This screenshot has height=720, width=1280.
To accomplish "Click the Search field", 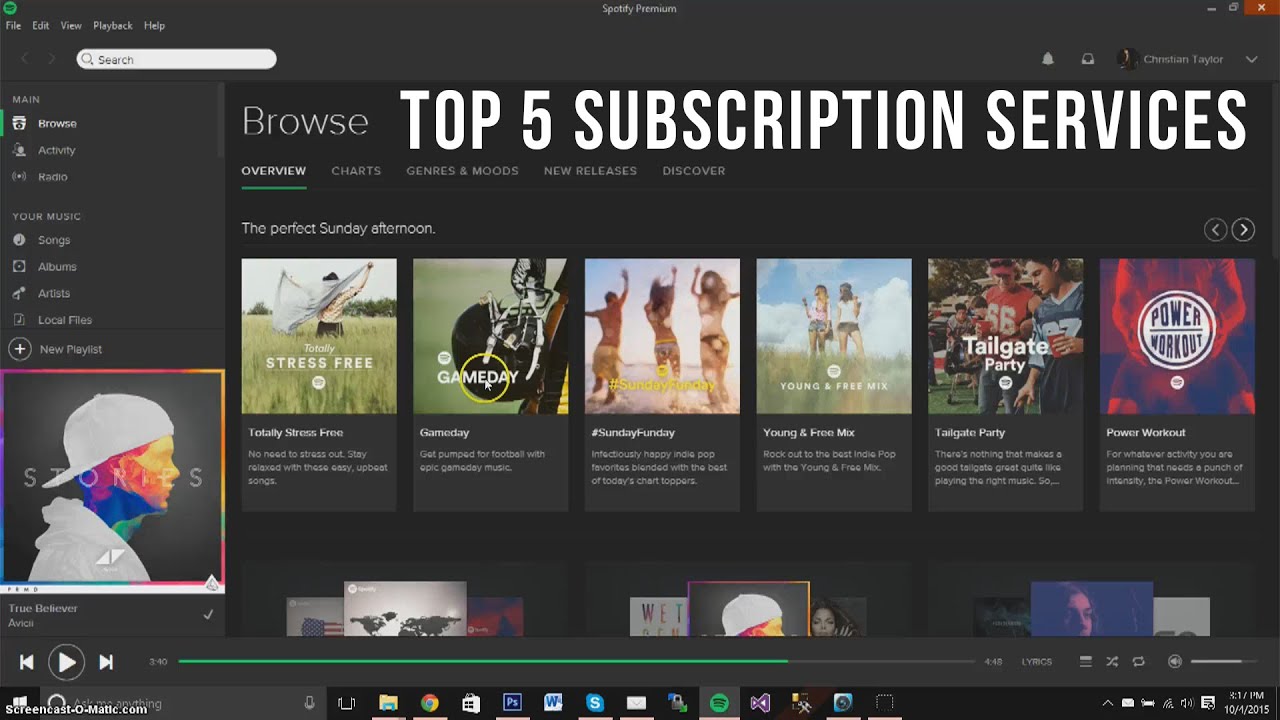I will click(x=176, y=60).
